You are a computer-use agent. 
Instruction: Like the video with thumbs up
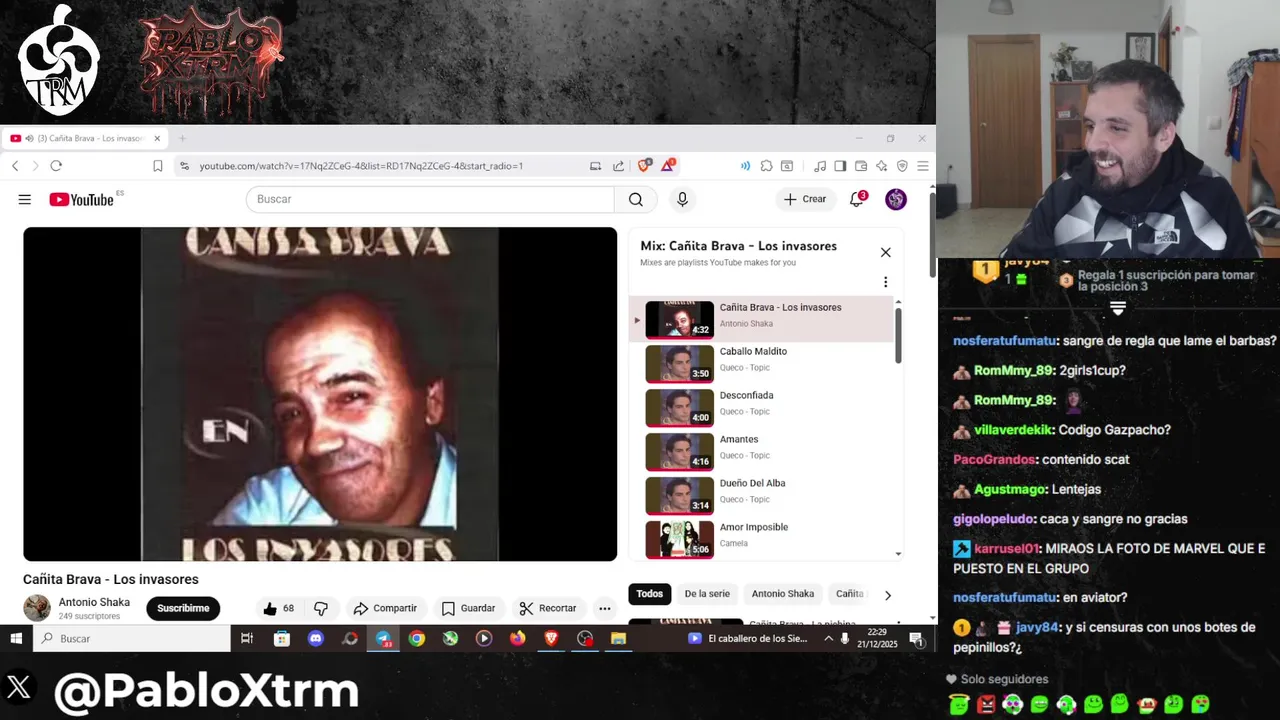pyautogui.click(x=278, y=608)
